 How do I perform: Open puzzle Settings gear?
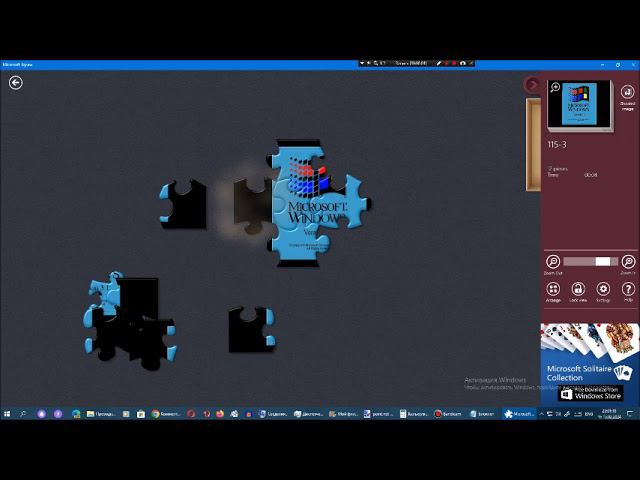[603, 289]
